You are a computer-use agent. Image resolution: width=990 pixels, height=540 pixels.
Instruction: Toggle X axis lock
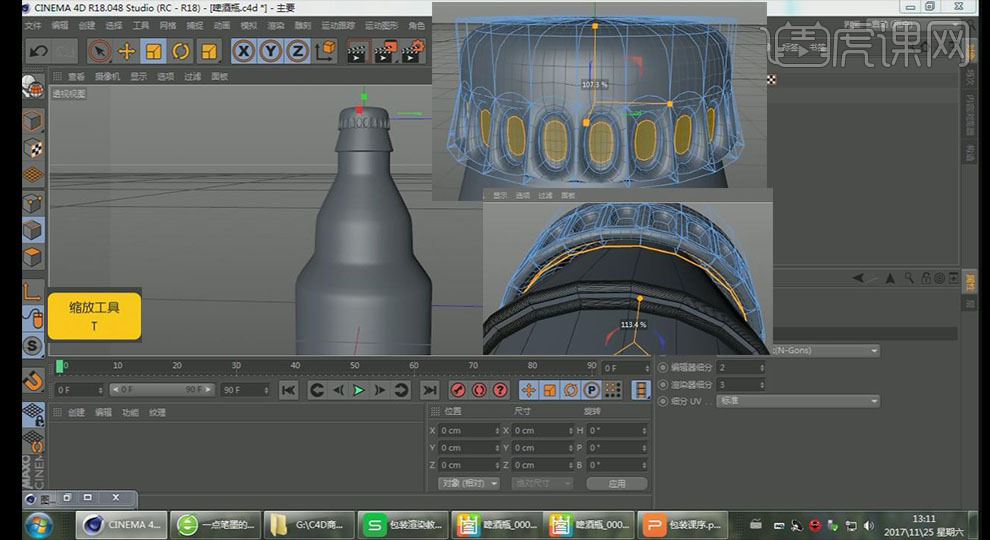click(x=243, y=51)
